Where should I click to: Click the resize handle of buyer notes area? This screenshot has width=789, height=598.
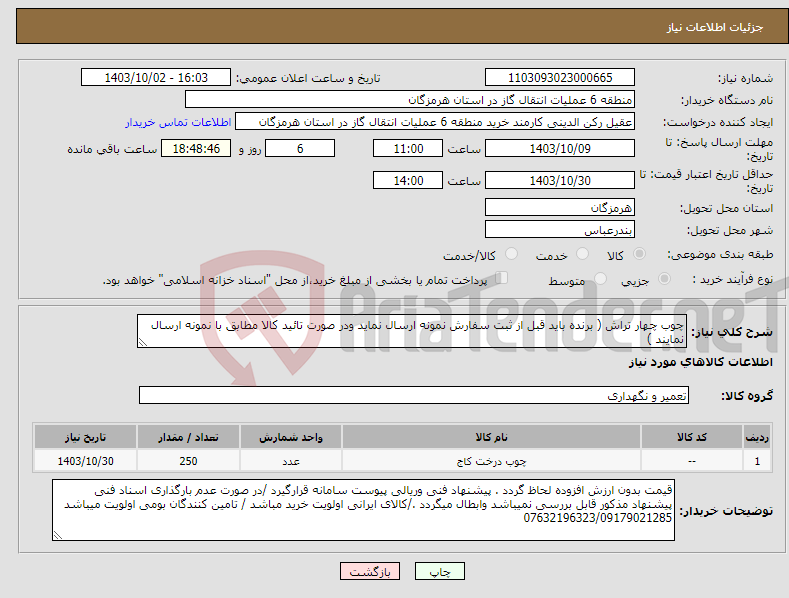click(58, 535)
